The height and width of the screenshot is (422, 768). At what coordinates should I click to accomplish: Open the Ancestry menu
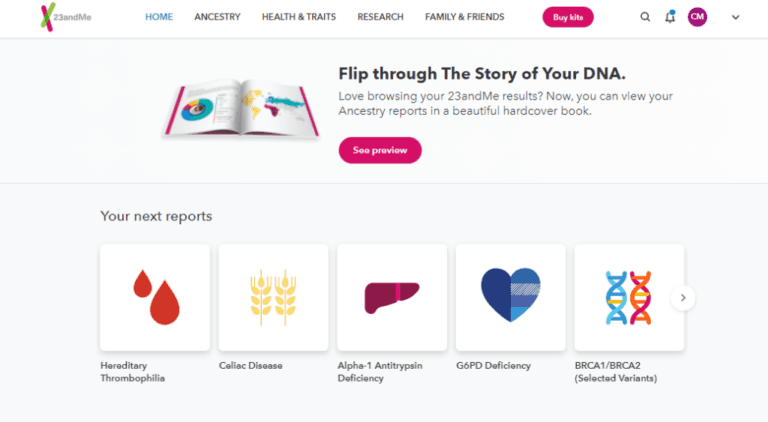coord(217,17)
